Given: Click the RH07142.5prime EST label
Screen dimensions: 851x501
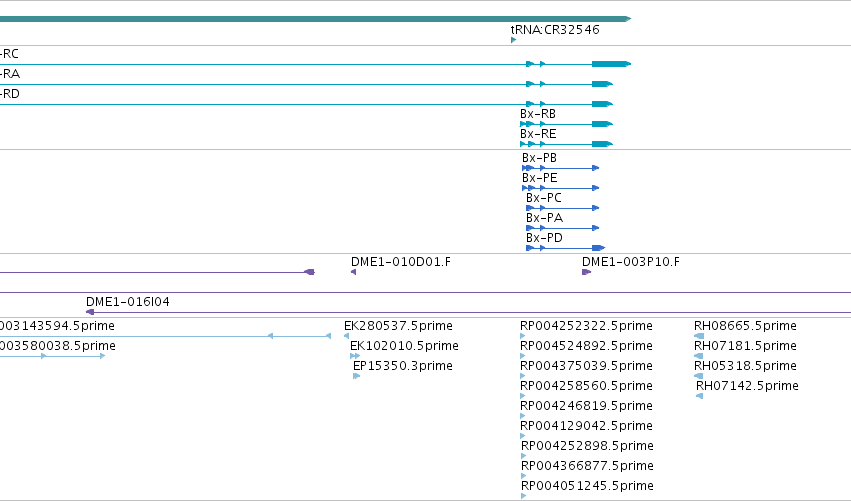Looking at the screenshot, I should pos(747,386).
